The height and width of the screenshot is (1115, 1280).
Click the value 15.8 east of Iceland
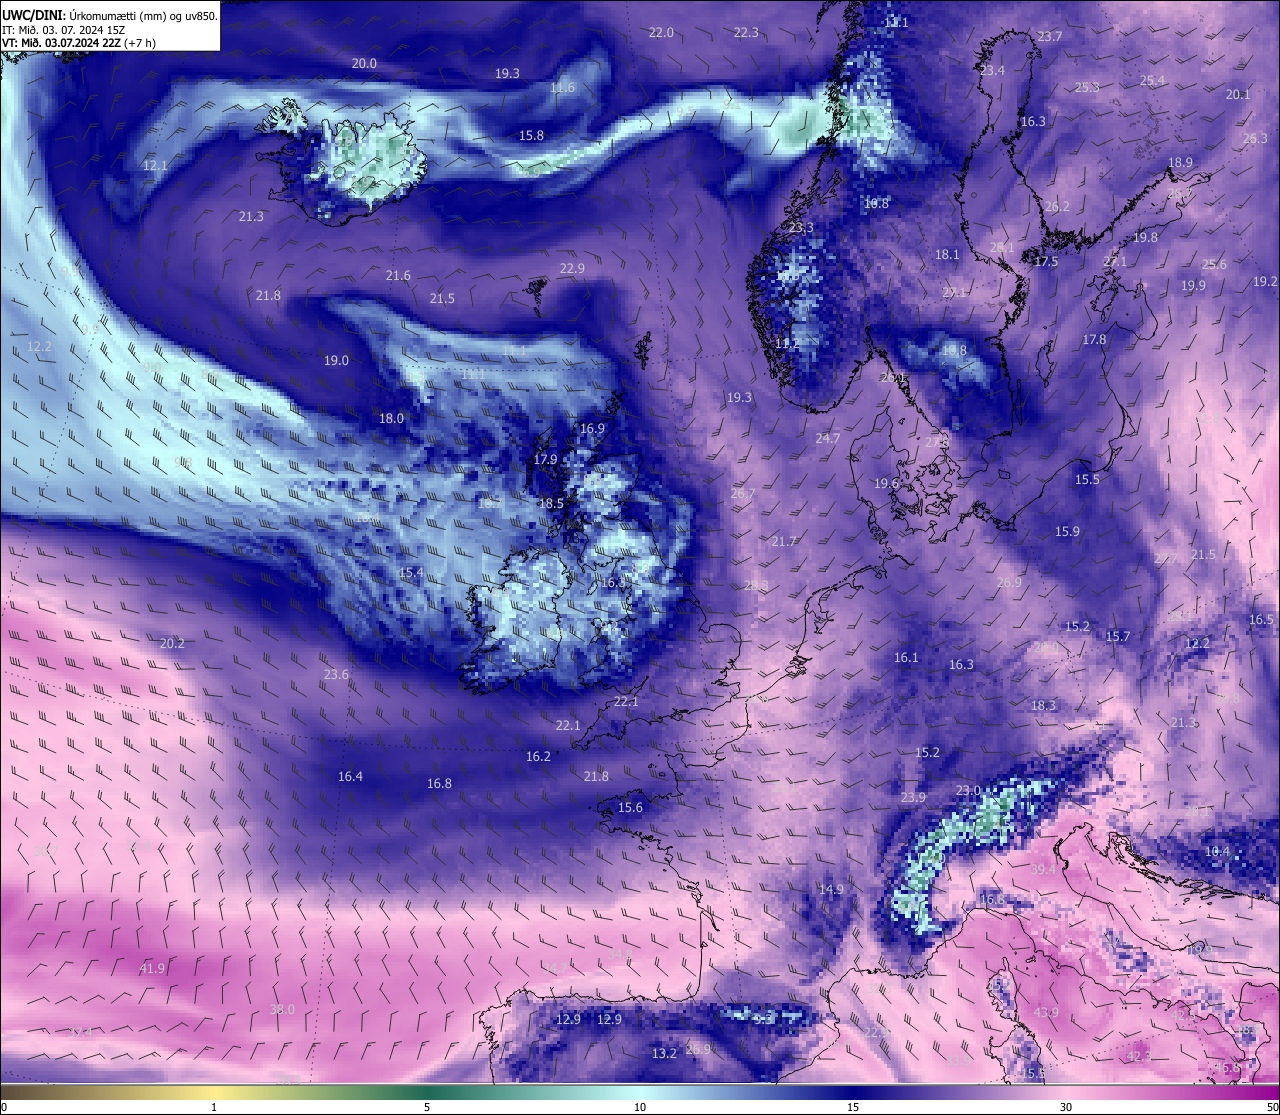pos(531,136)
